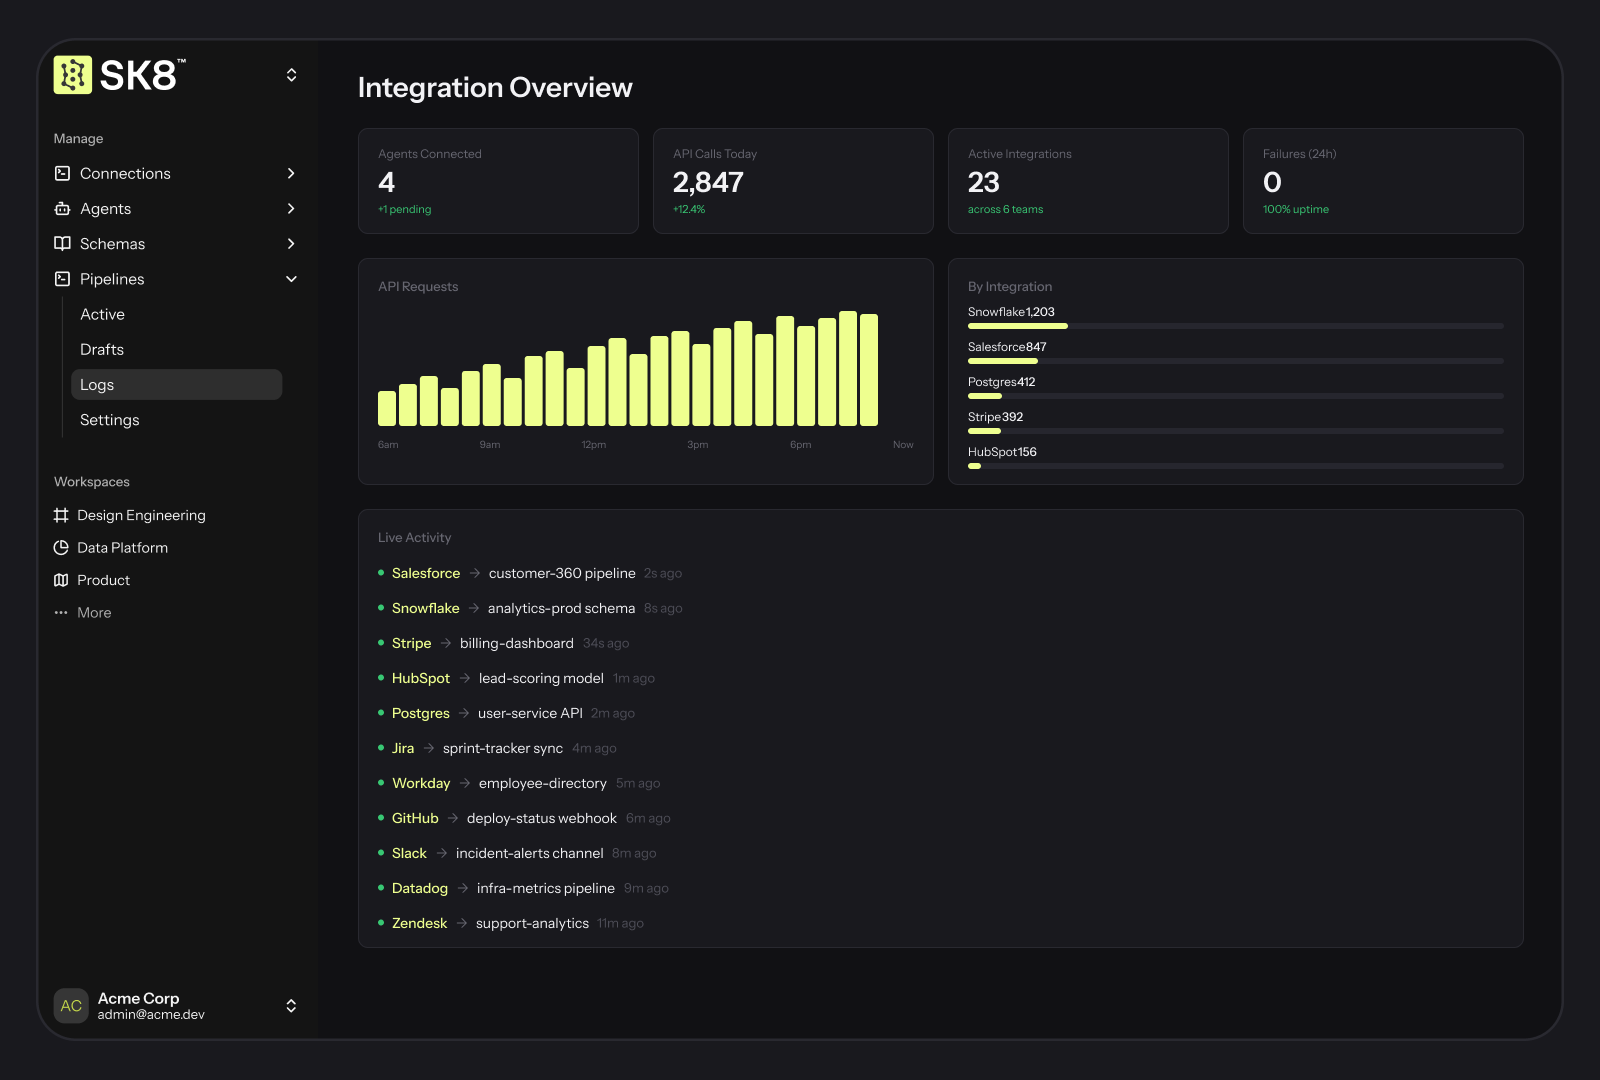1600x1080 pixels.
Task: Open Schemas via its book icon
Action: [61, 243]
